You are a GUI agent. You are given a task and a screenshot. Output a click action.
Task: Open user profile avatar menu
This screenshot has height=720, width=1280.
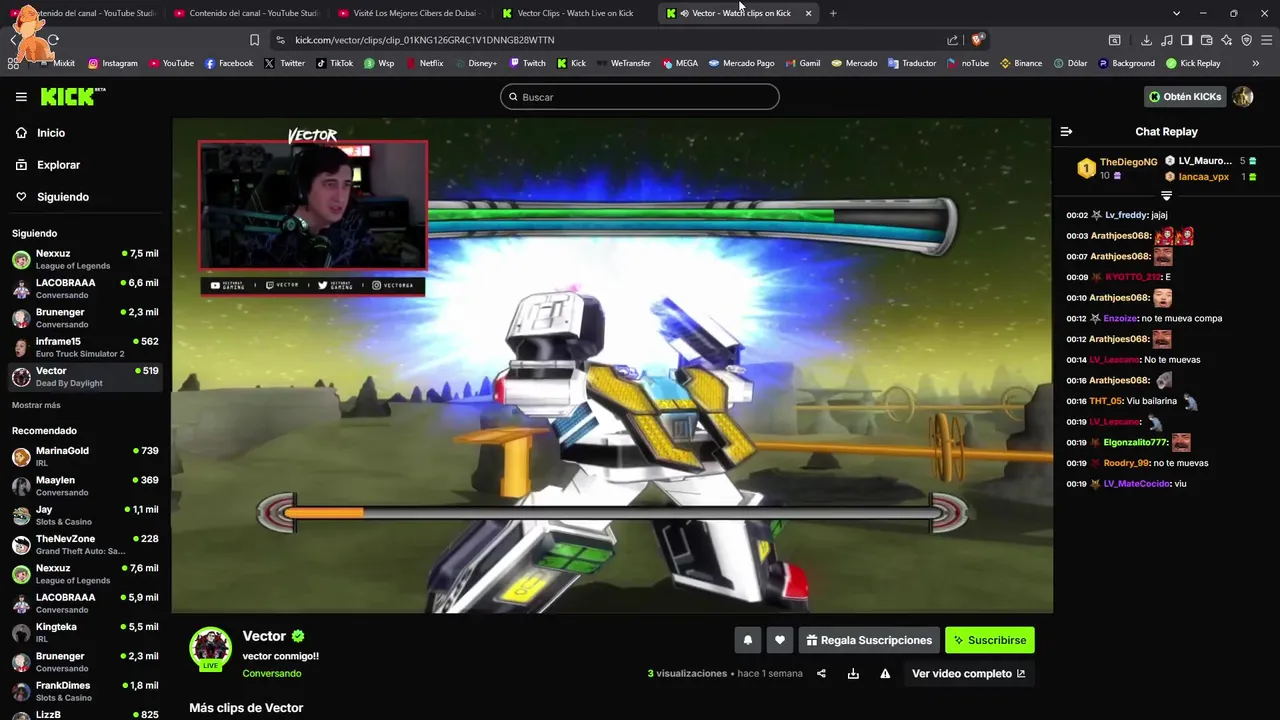click(x=1243, y=97)
